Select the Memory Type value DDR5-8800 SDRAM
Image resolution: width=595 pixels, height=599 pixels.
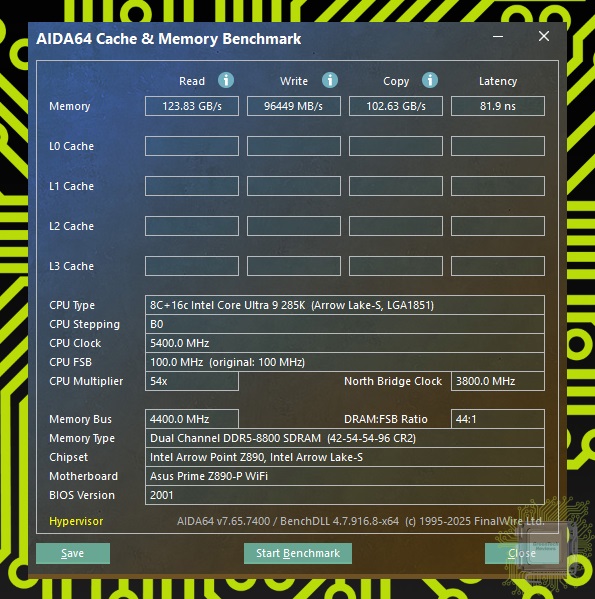tap(345, 438)
